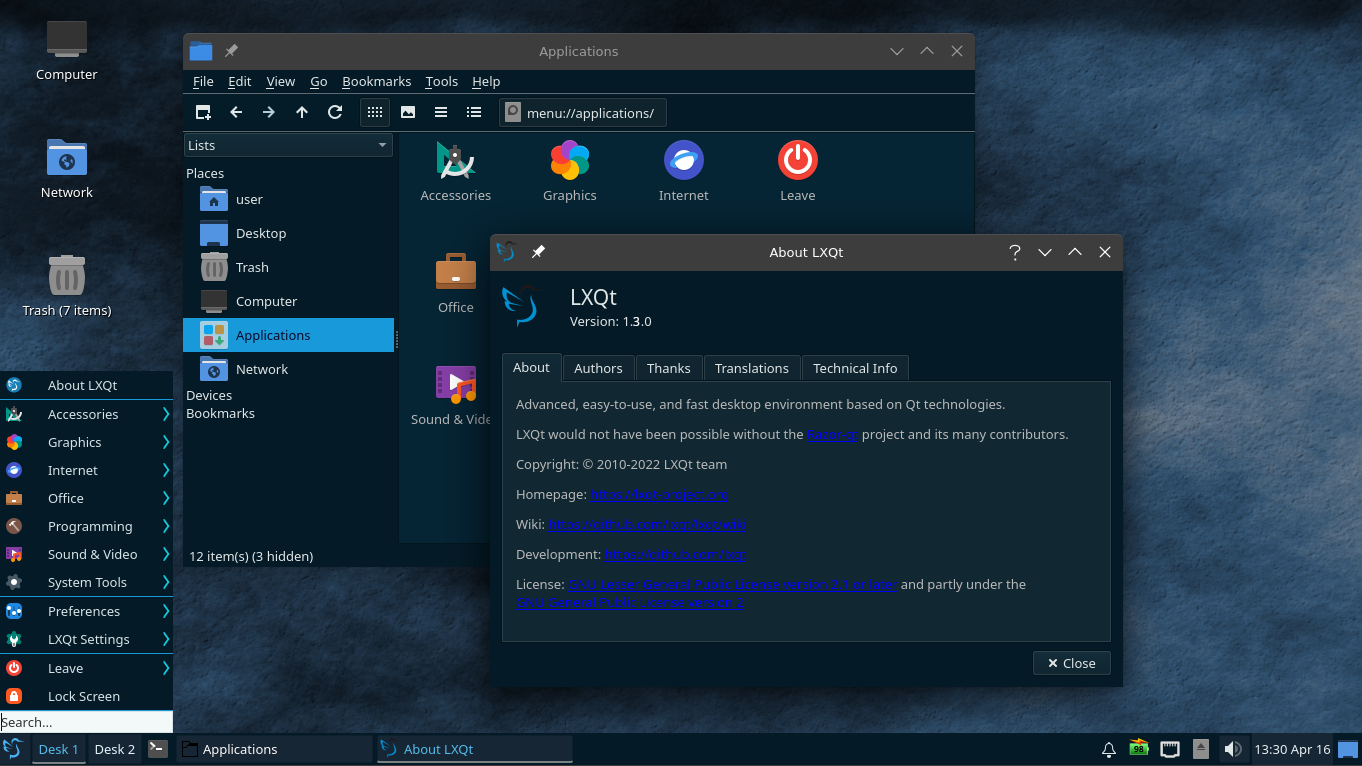The height and width of the screenshot is (766, 1362).
Task: Click the start menu Search field
Action: [x=86, y=722]
